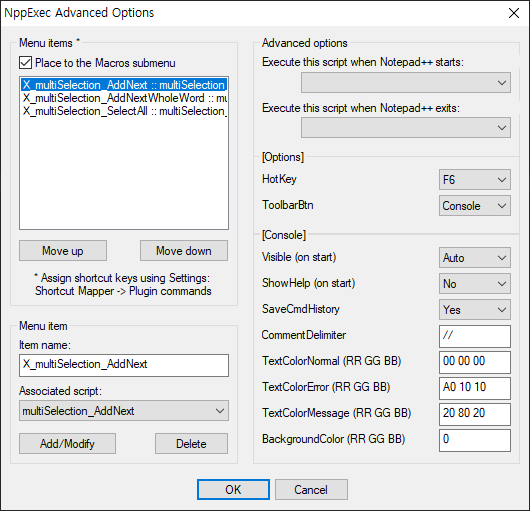Uncheck Place to the Macros submenu
The height and width of the screenshot is (511, 530).
tap(26, 63)
